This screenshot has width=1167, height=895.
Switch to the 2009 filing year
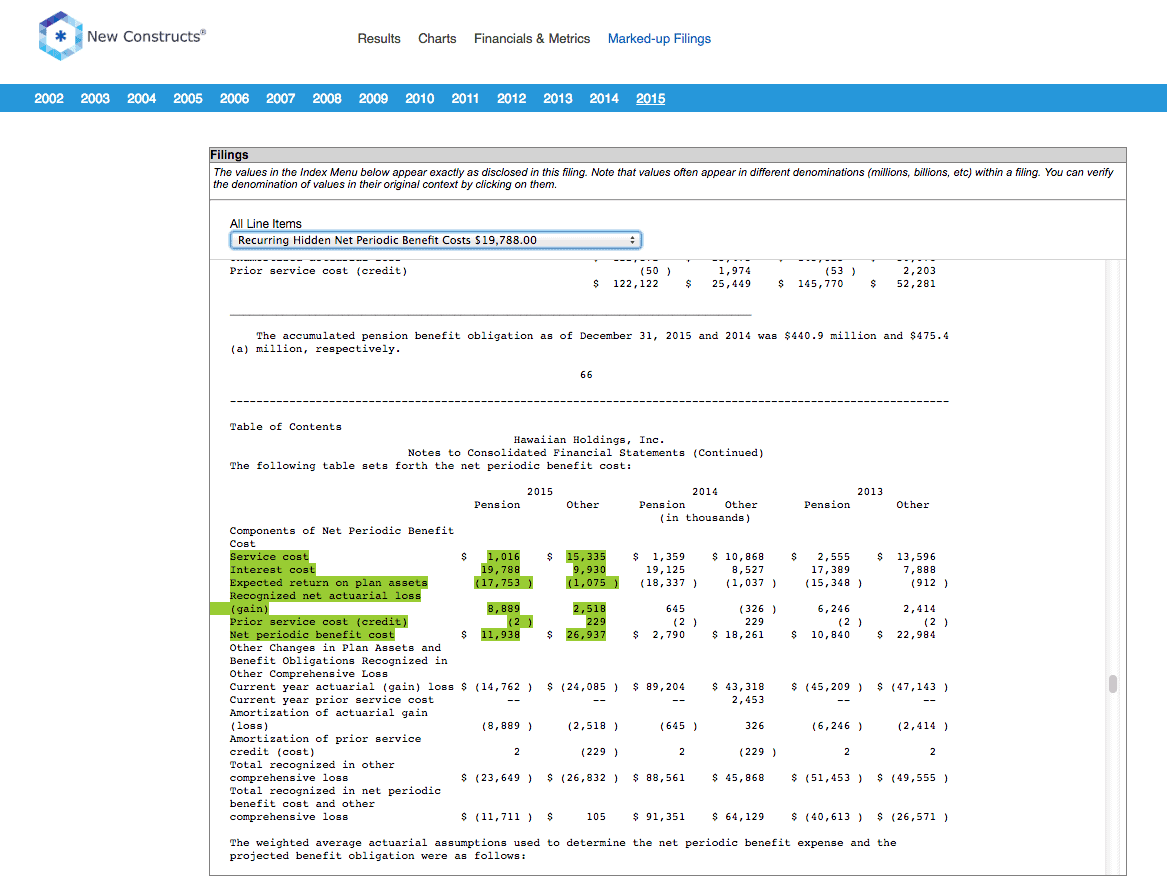374,98
